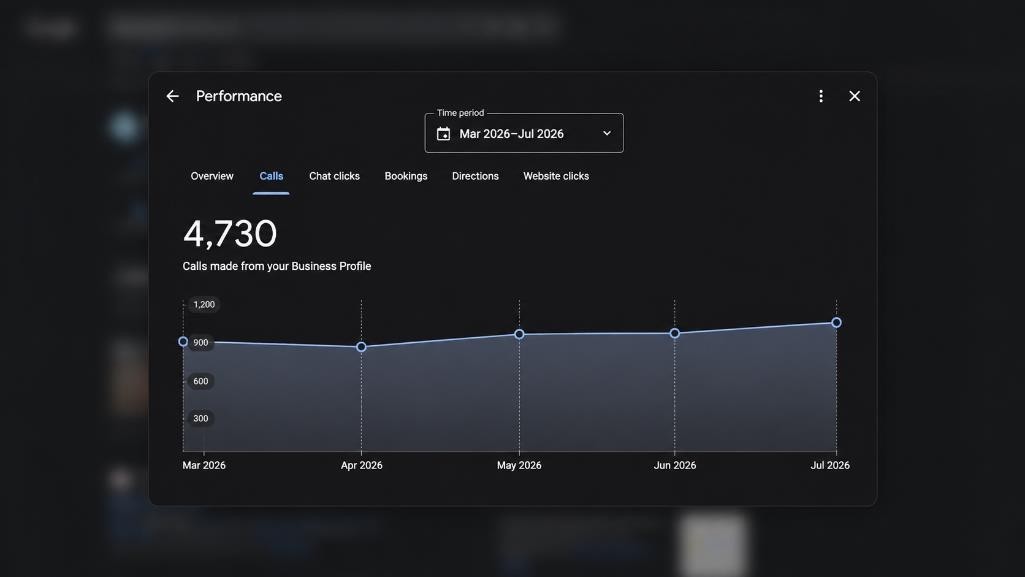1025x577 pixels.
Task: Expand the Time period dropdown chevron
Action: (x=607, y=133)
